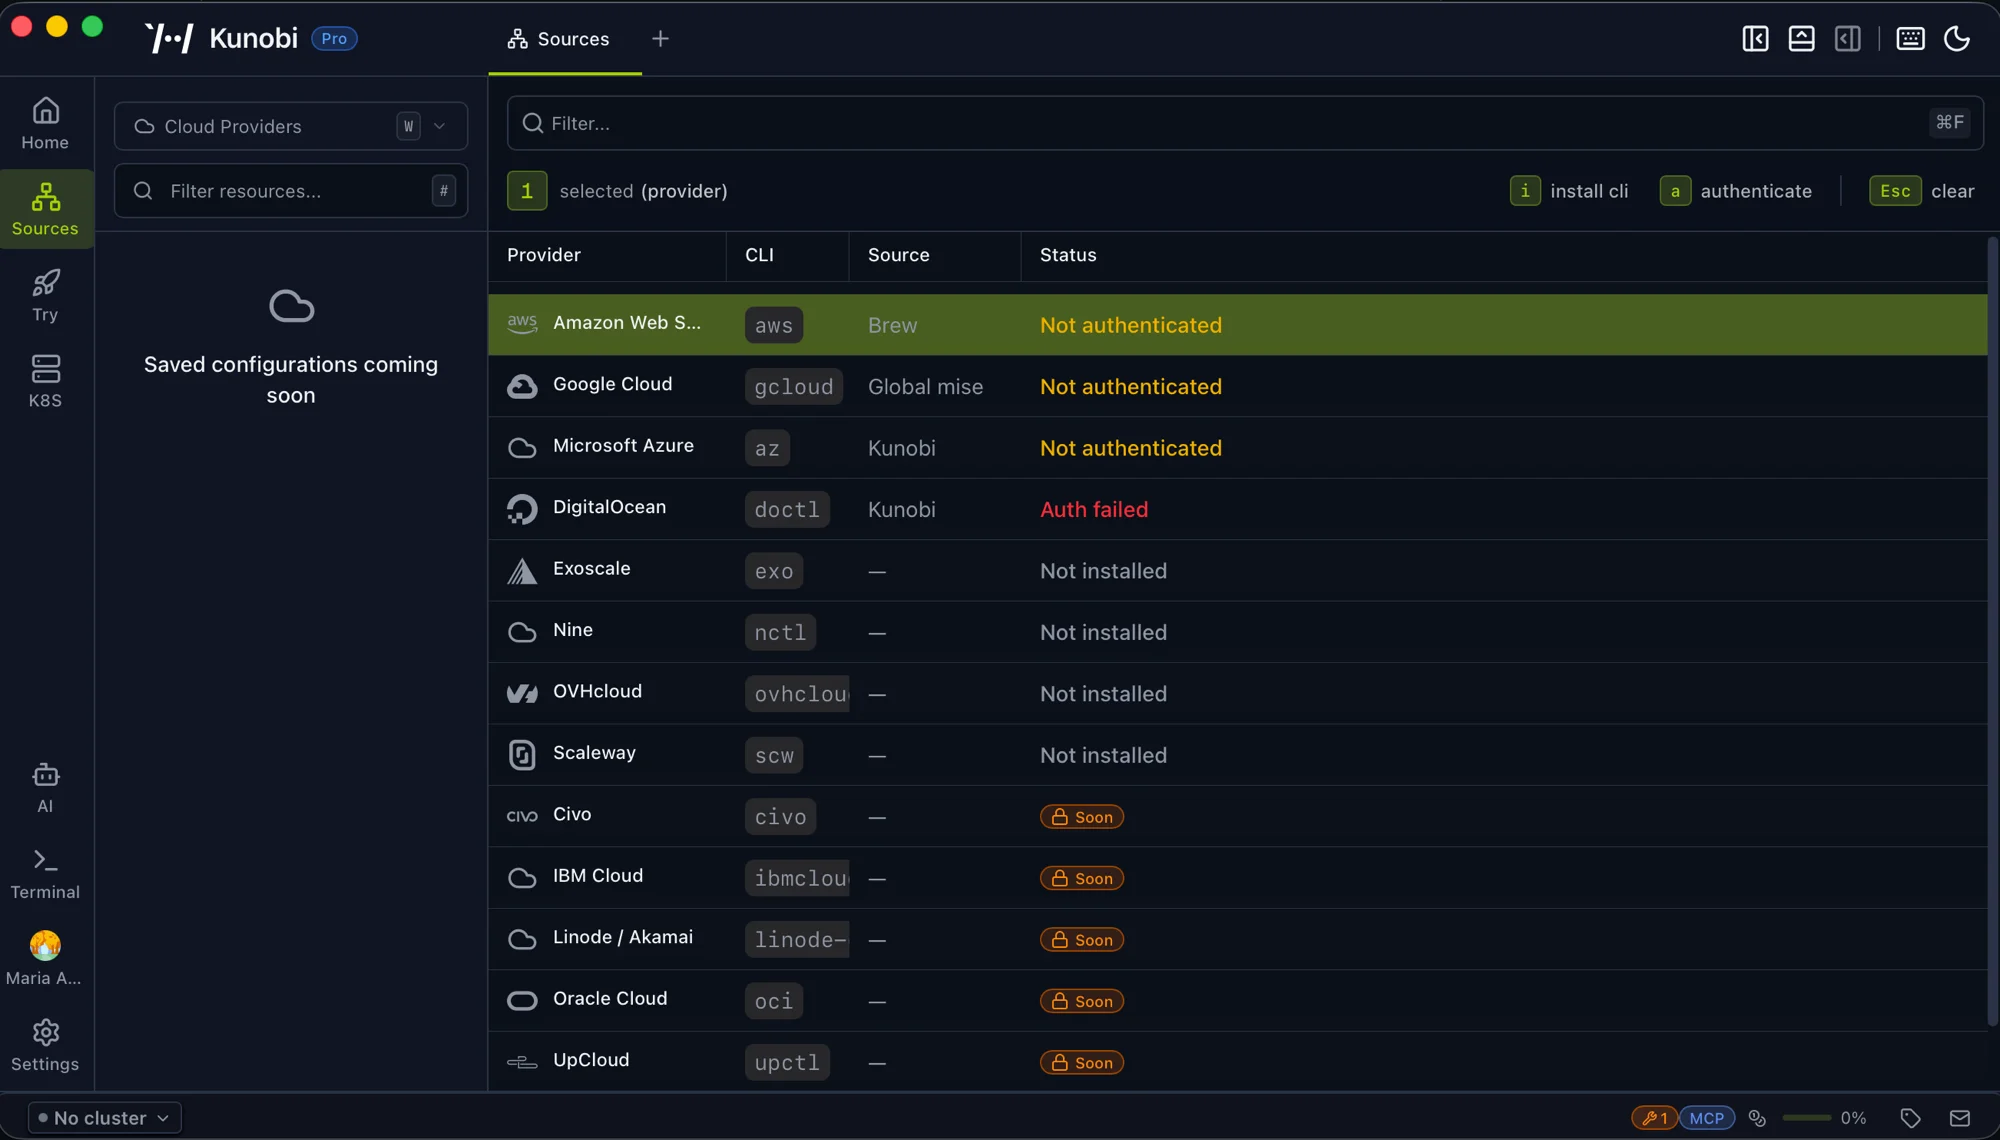Image resolution: width=2000 pixels, height=1140 pixels.
Task: Switch theme with the moon icon
Action: coord(1957,39)
